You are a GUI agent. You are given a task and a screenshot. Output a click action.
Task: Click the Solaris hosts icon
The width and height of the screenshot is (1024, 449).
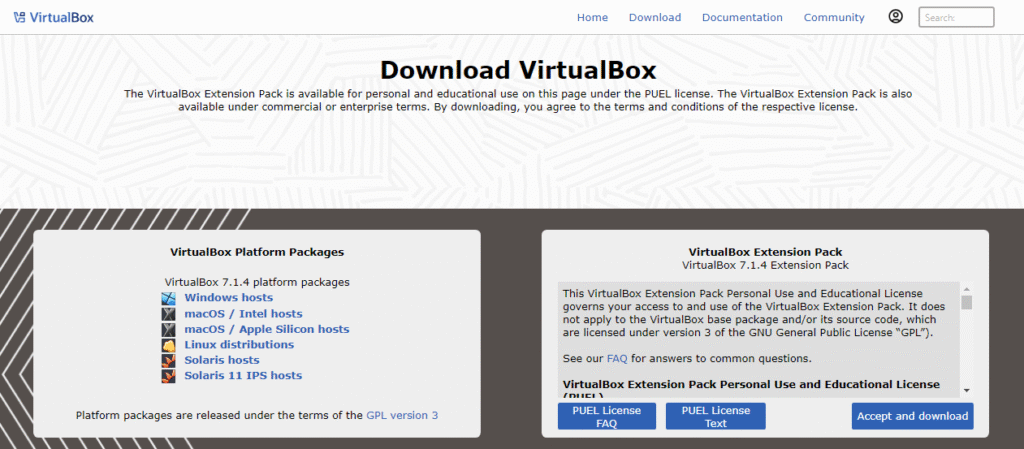(169, 360)
